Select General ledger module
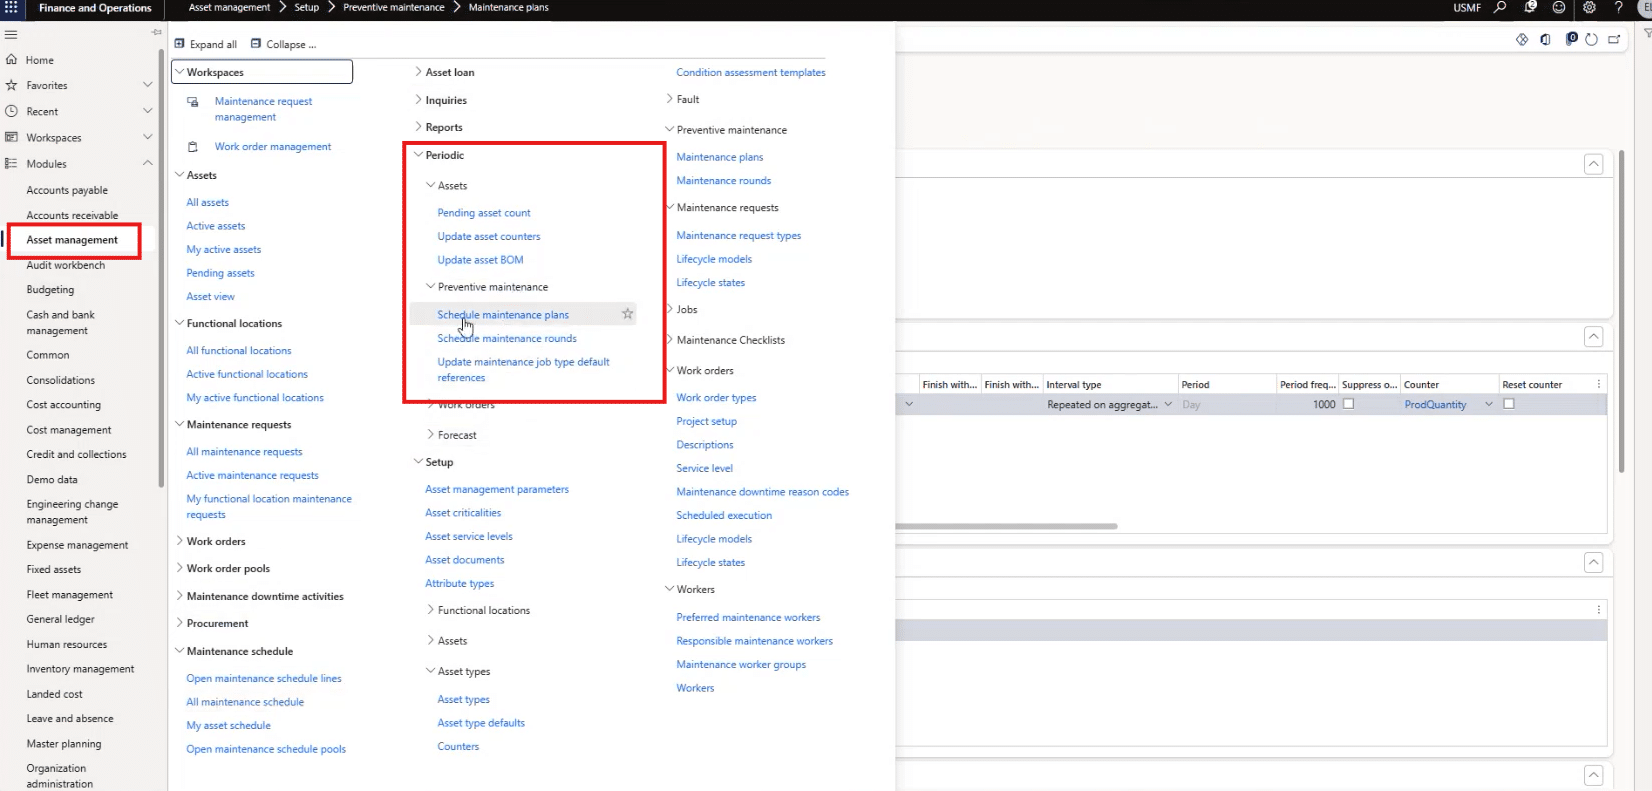The image size is (1652, 791). 60,619
